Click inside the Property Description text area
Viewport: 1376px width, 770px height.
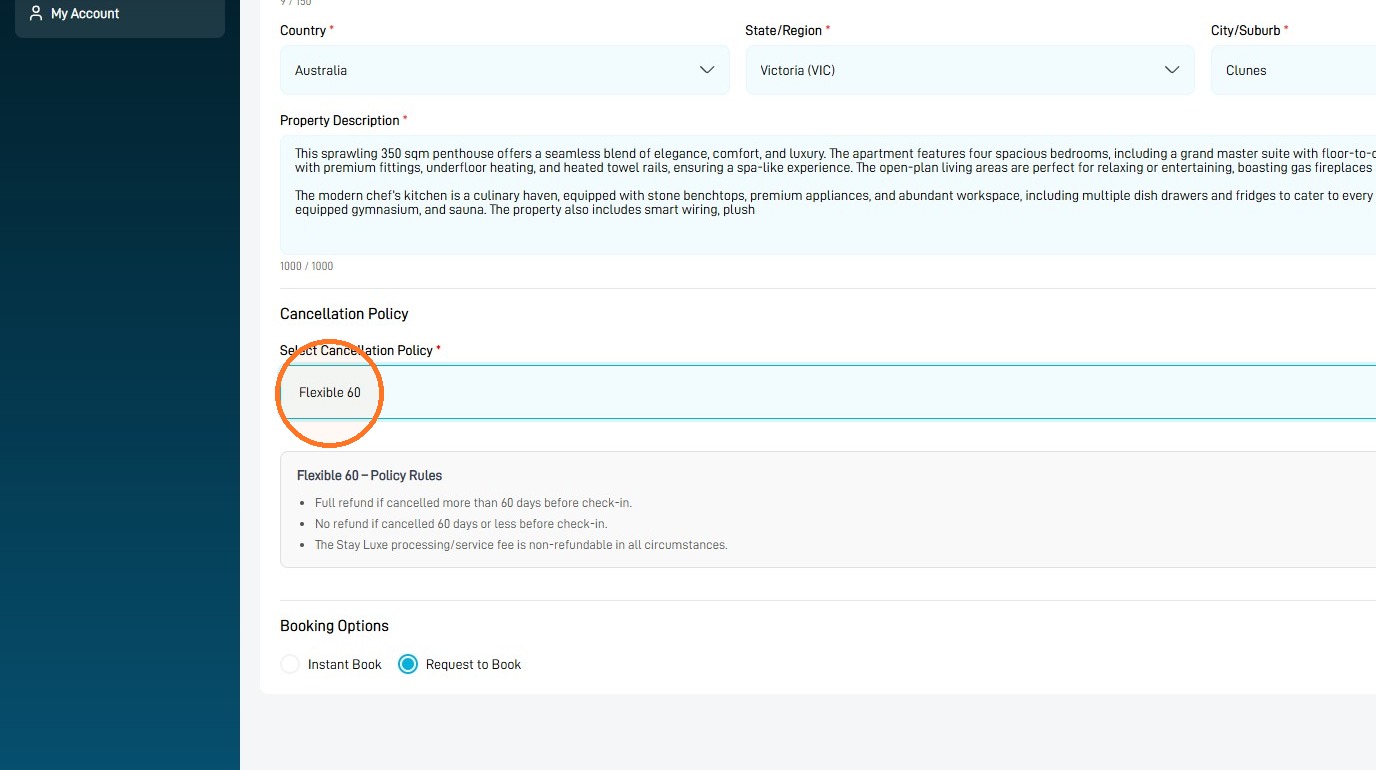pyautogui.click(x=828, y=195)
